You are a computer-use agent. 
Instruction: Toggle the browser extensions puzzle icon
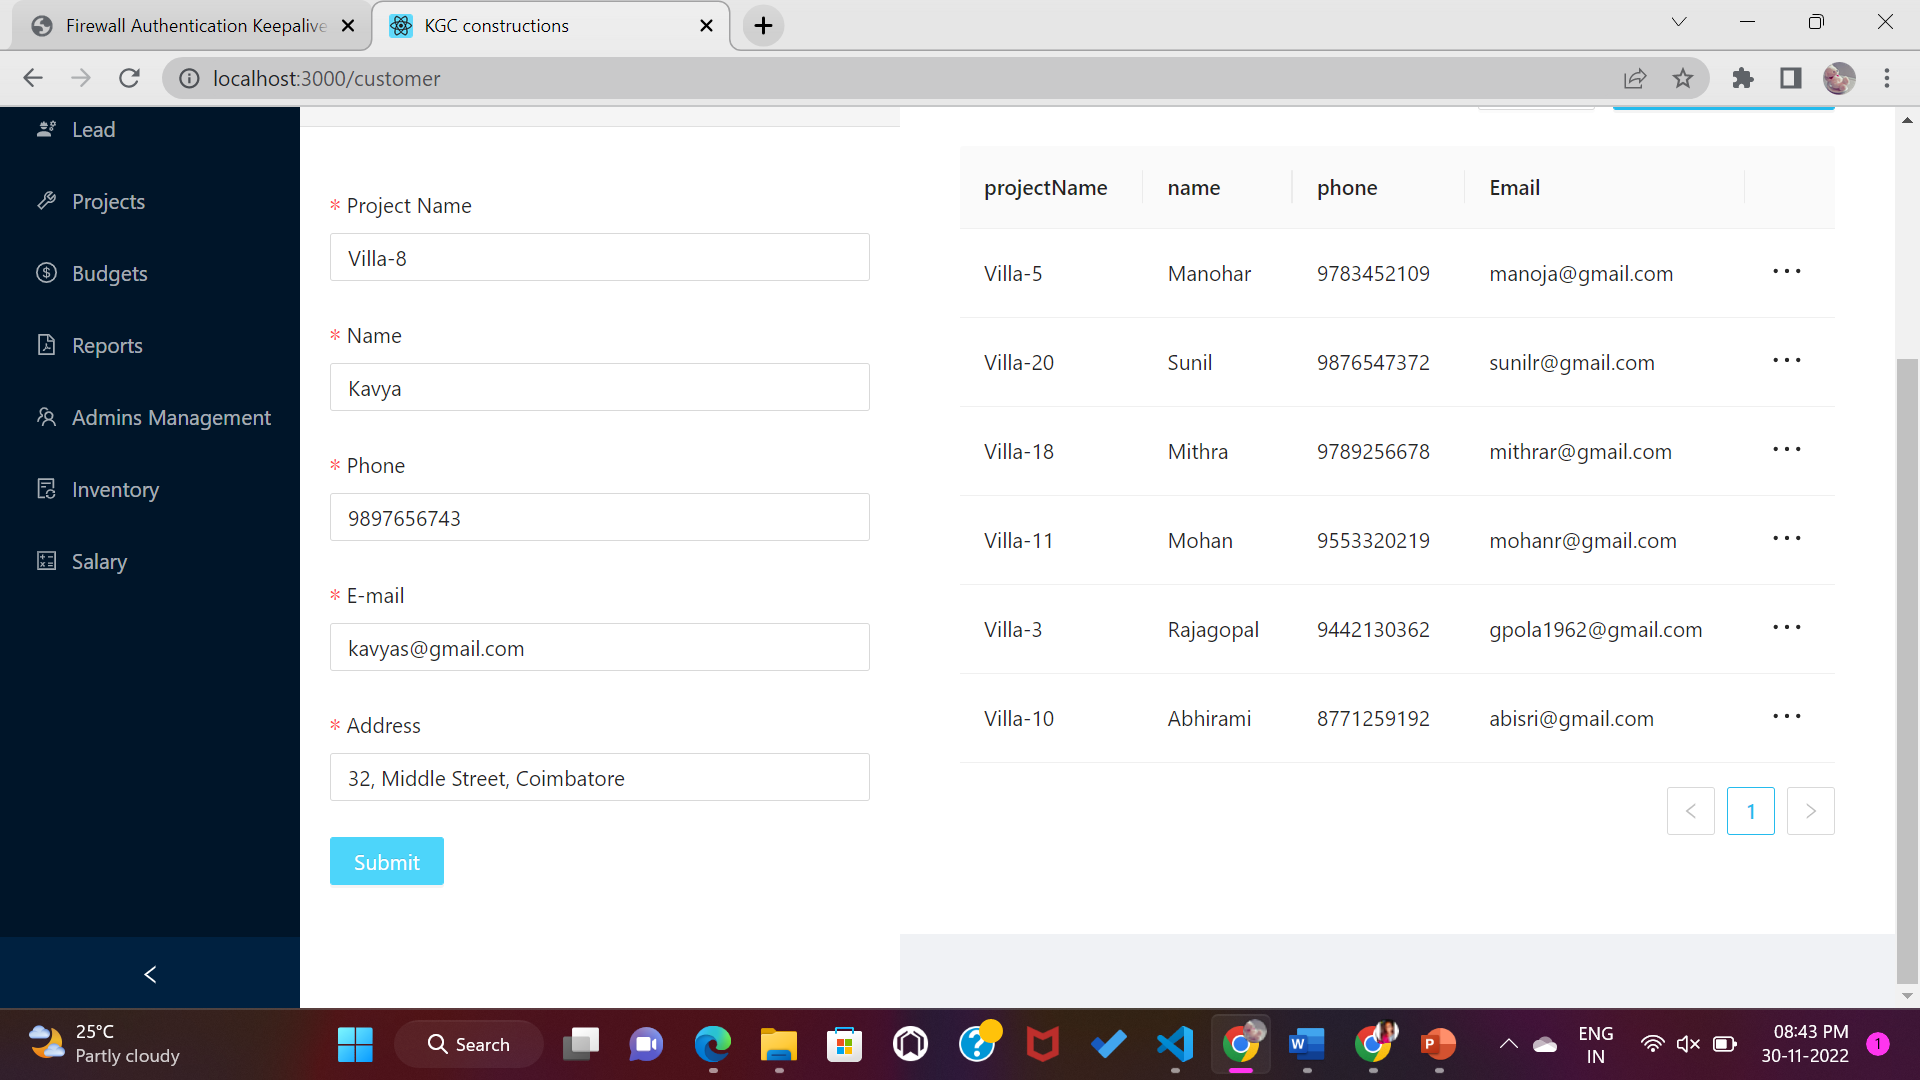click(x=1743, y=78)
